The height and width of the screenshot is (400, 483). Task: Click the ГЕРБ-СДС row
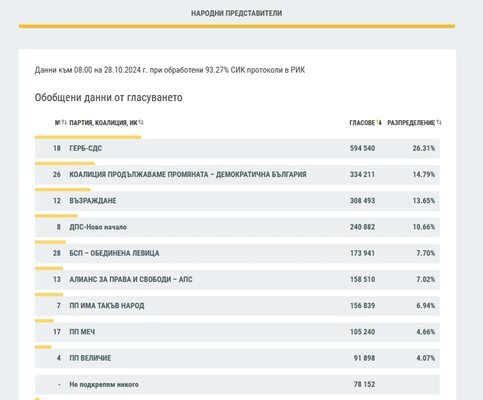point(237,148)
